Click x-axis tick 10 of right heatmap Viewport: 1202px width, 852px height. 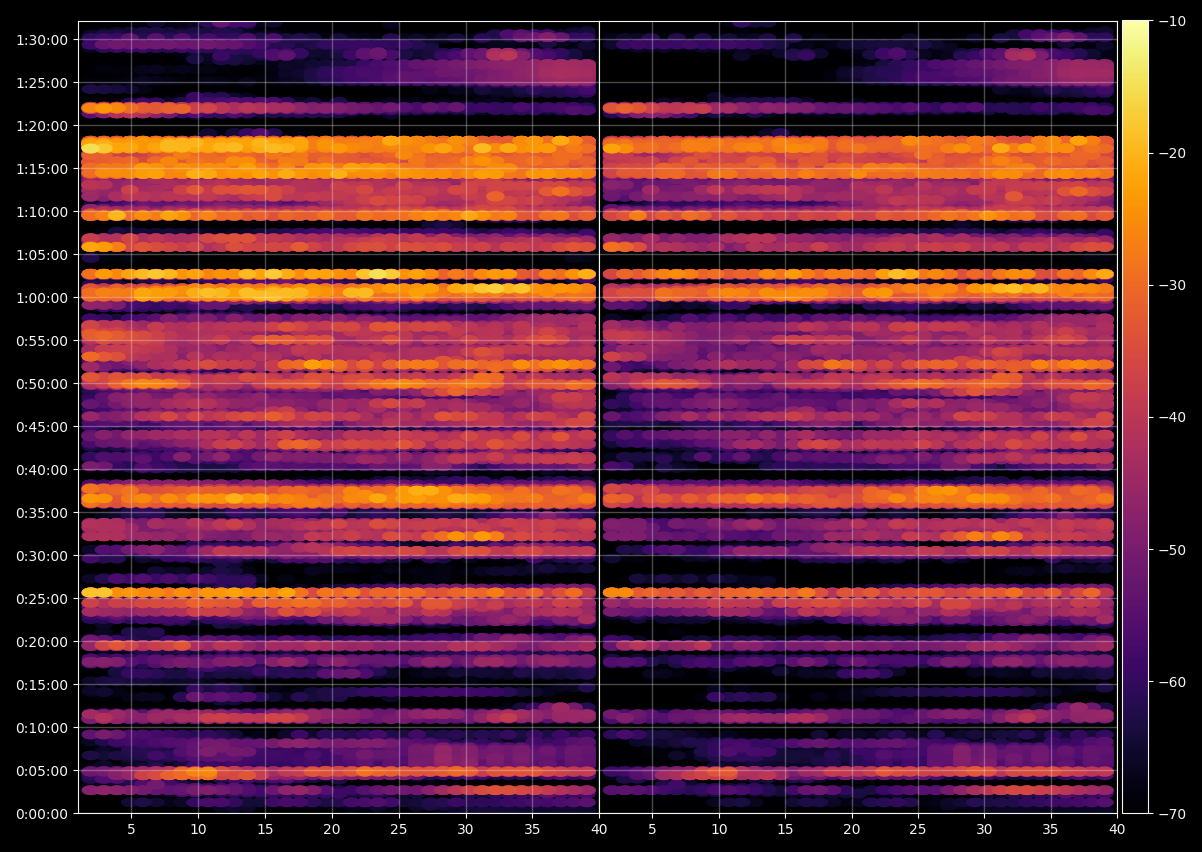[x=718, y=830]
